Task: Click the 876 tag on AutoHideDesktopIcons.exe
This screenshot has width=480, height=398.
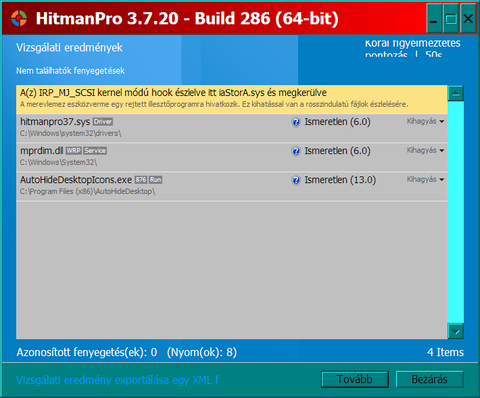Action: (x=141, y=180)
